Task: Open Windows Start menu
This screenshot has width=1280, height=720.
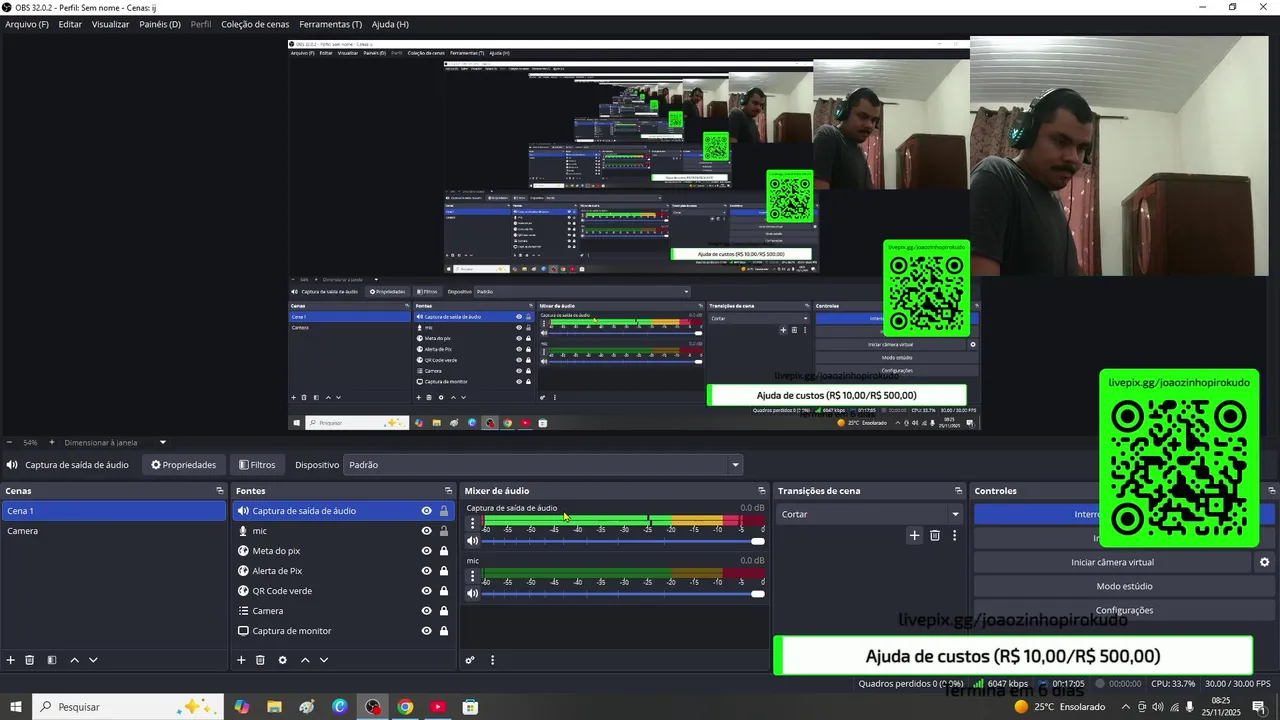Action: [x=16, y=707]
